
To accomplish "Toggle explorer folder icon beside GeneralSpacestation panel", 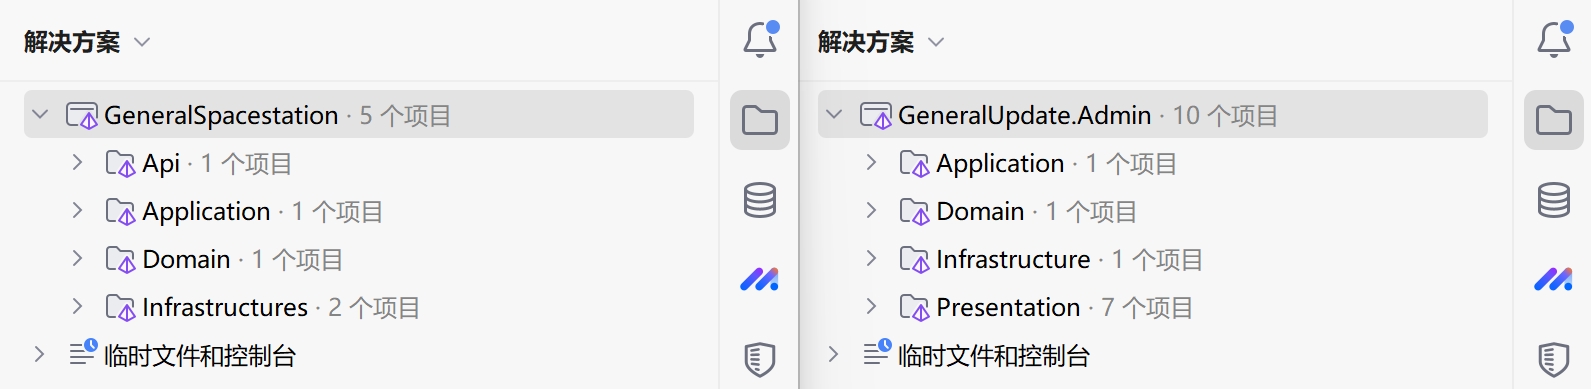I will coord(760,120).
